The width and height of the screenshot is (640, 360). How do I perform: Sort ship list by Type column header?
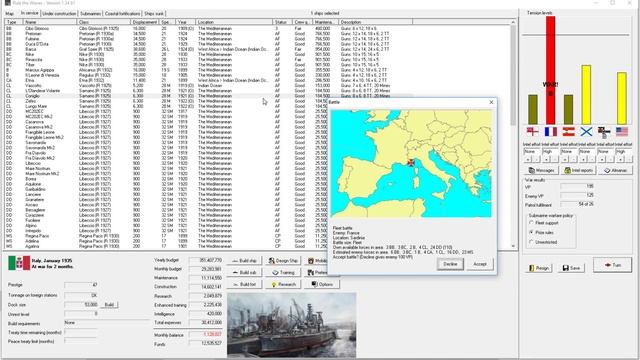pos(13,22)
